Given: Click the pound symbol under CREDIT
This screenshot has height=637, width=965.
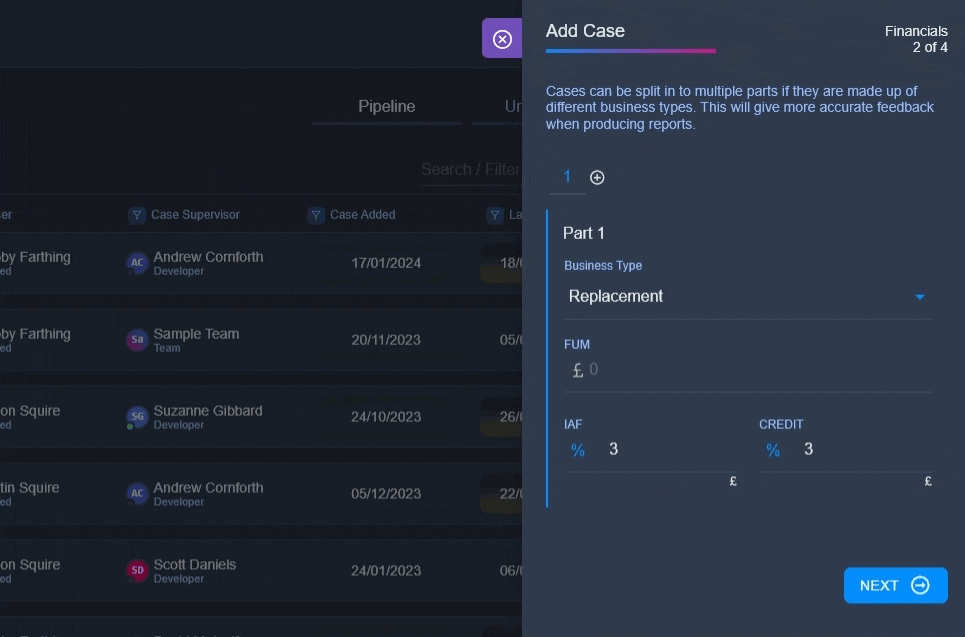Looking at the screenshot, I should click(x=928, y=481).
